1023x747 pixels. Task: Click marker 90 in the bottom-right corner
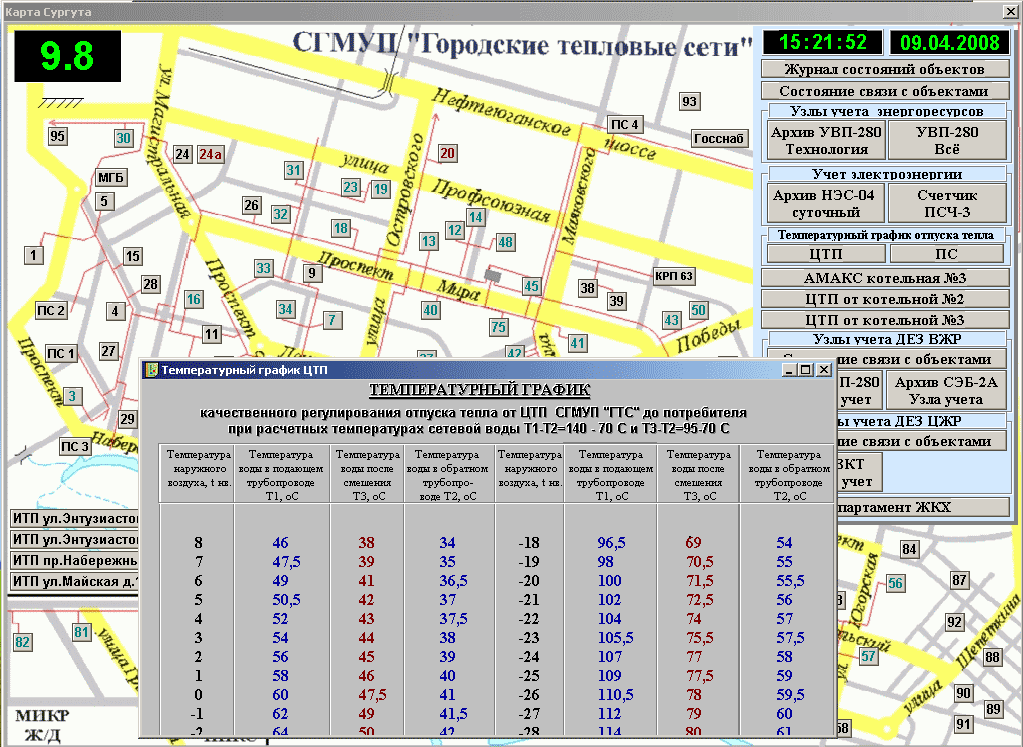tap(962, 692)
